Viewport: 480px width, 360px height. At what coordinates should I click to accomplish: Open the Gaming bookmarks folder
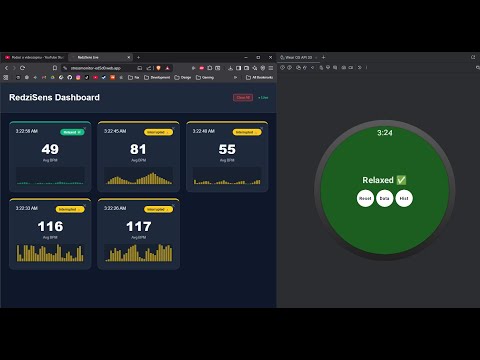click(x=205, y=77)
